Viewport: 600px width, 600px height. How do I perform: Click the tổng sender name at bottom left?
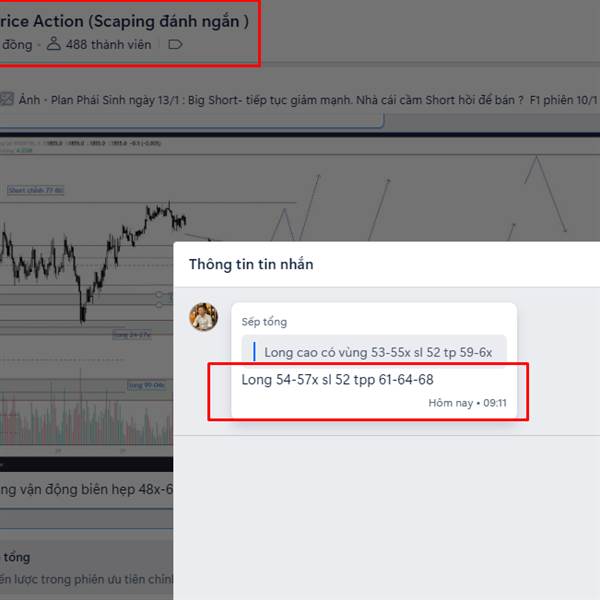click(15, 557)
